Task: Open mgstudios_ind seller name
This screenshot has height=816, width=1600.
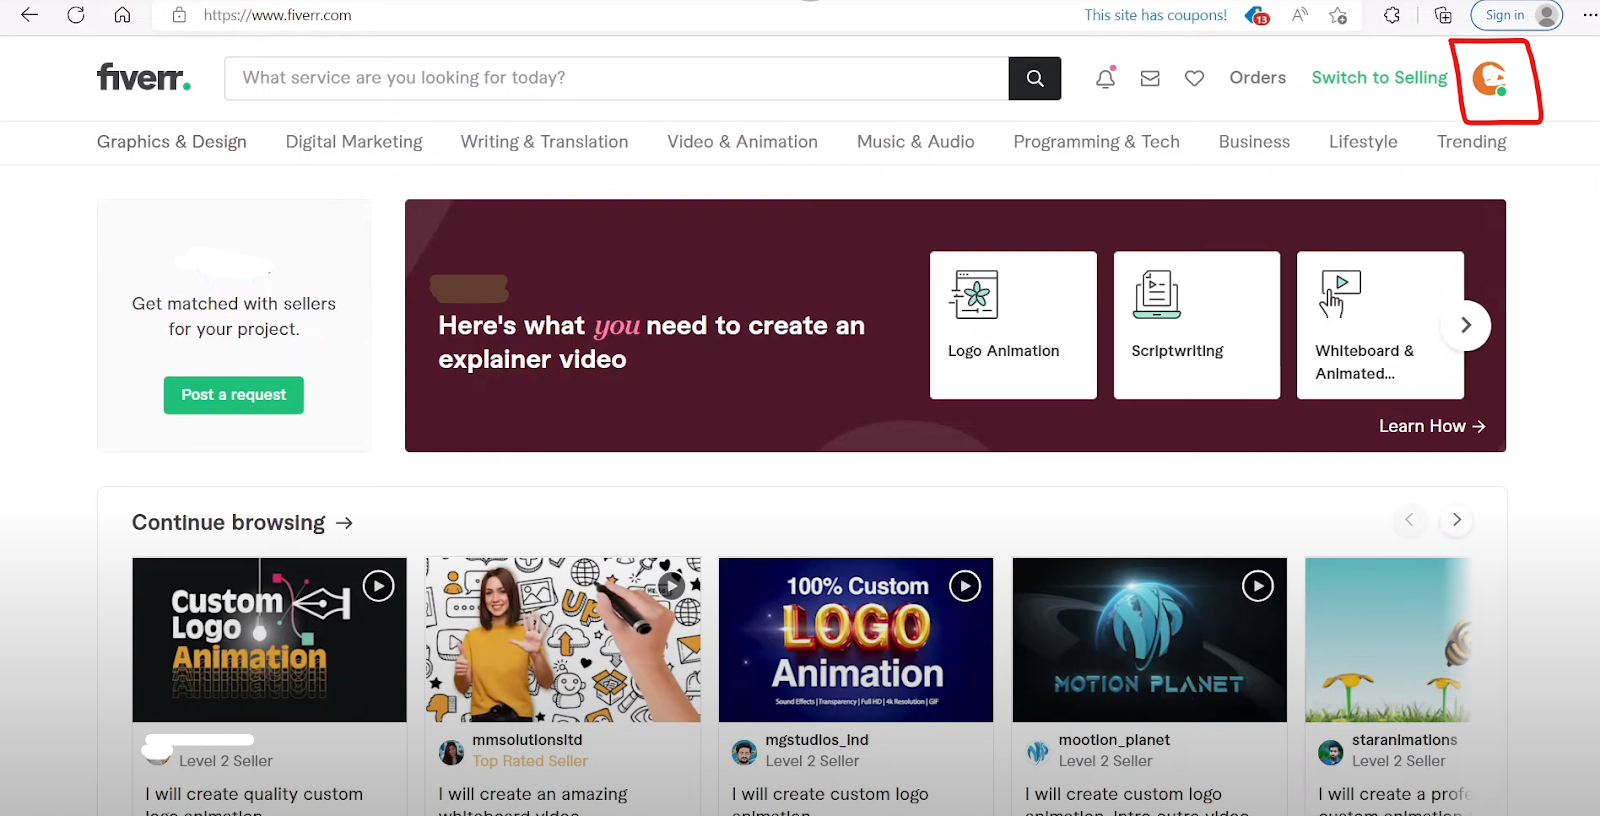Action: tap(817, 740)
